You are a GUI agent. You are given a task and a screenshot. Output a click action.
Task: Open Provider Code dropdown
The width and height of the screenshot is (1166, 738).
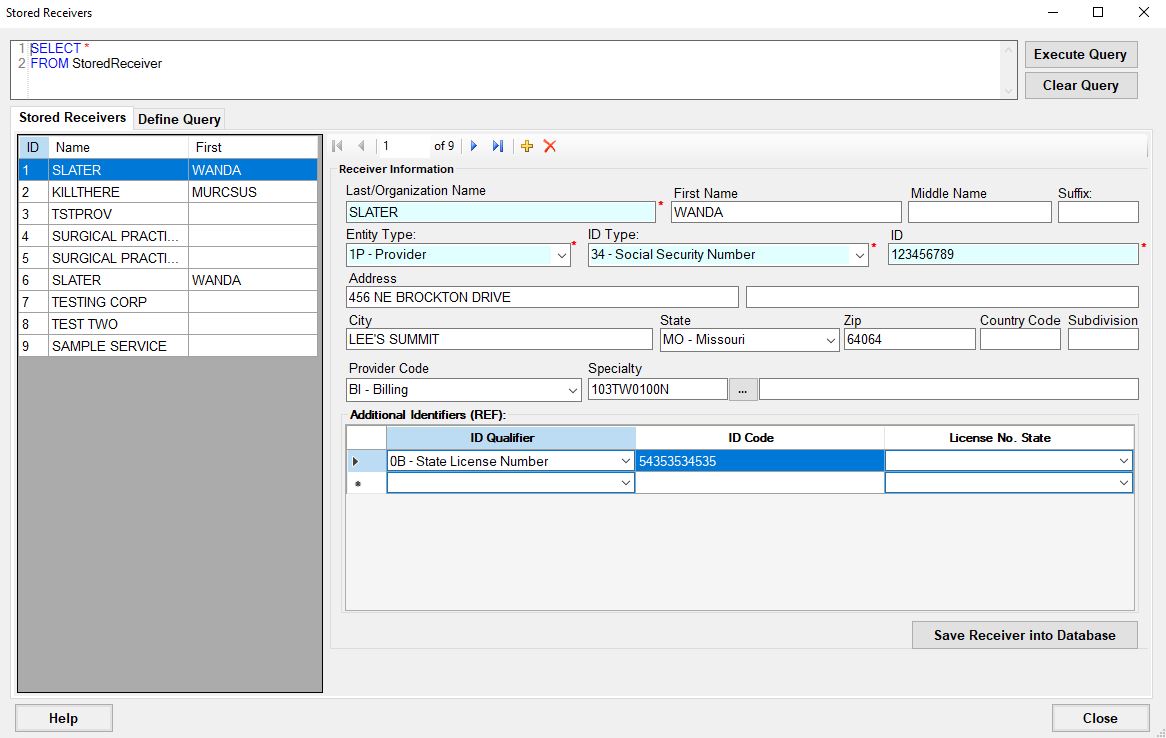pos(573,390)
